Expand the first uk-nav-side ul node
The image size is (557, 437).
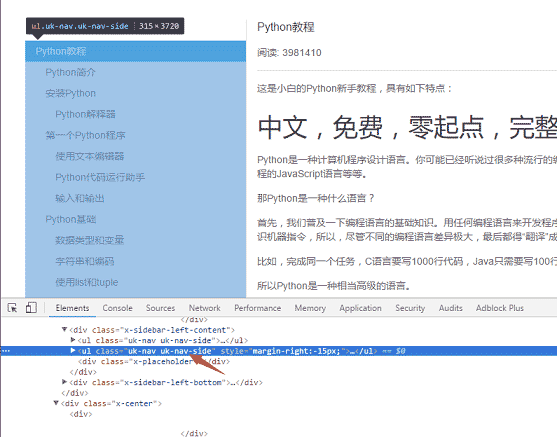[x=73, y=340]
